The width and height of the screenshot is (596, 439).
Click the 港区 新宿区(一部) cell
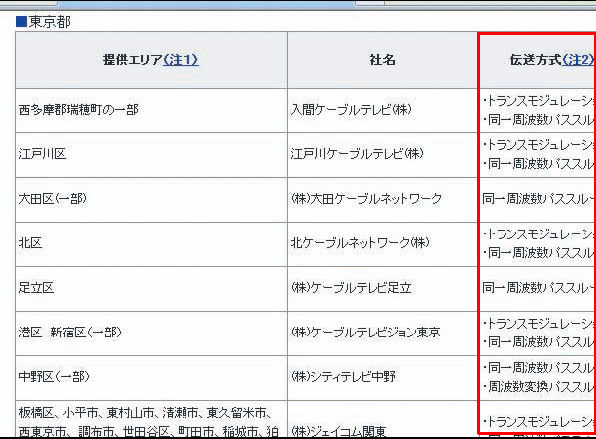coord(151,333)
